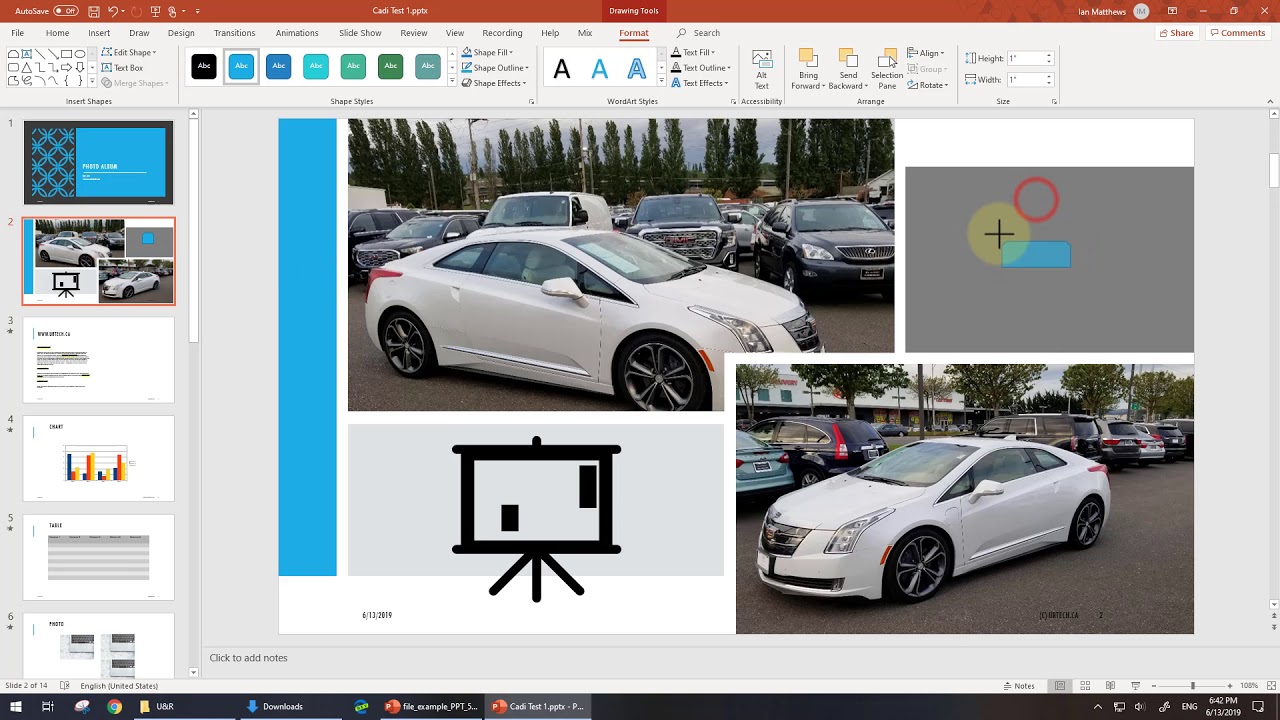
Task: Click the Share button
Action: pyautogui.click(x=1176, y=33)
